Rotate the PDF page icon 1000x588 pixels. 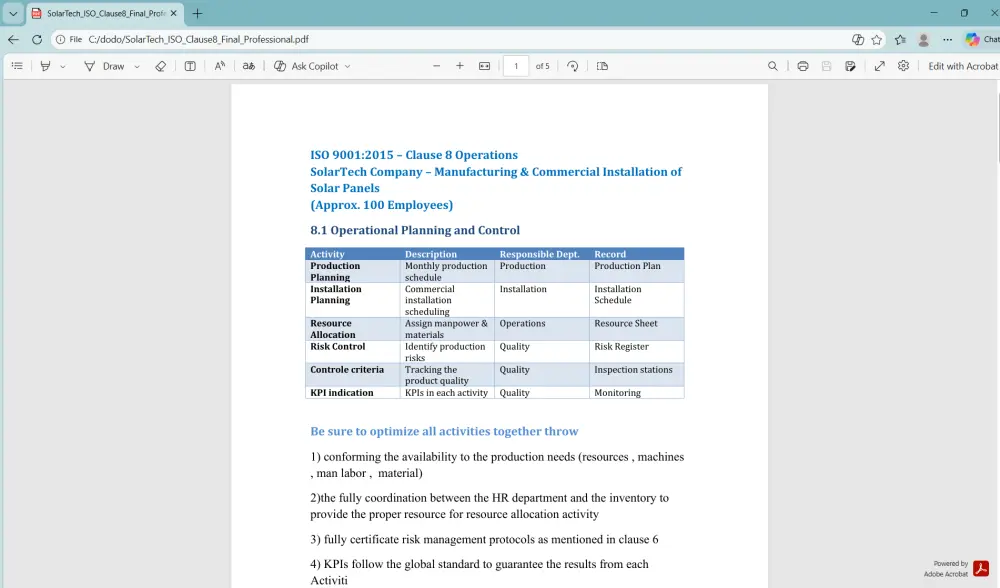pos(573,66)
